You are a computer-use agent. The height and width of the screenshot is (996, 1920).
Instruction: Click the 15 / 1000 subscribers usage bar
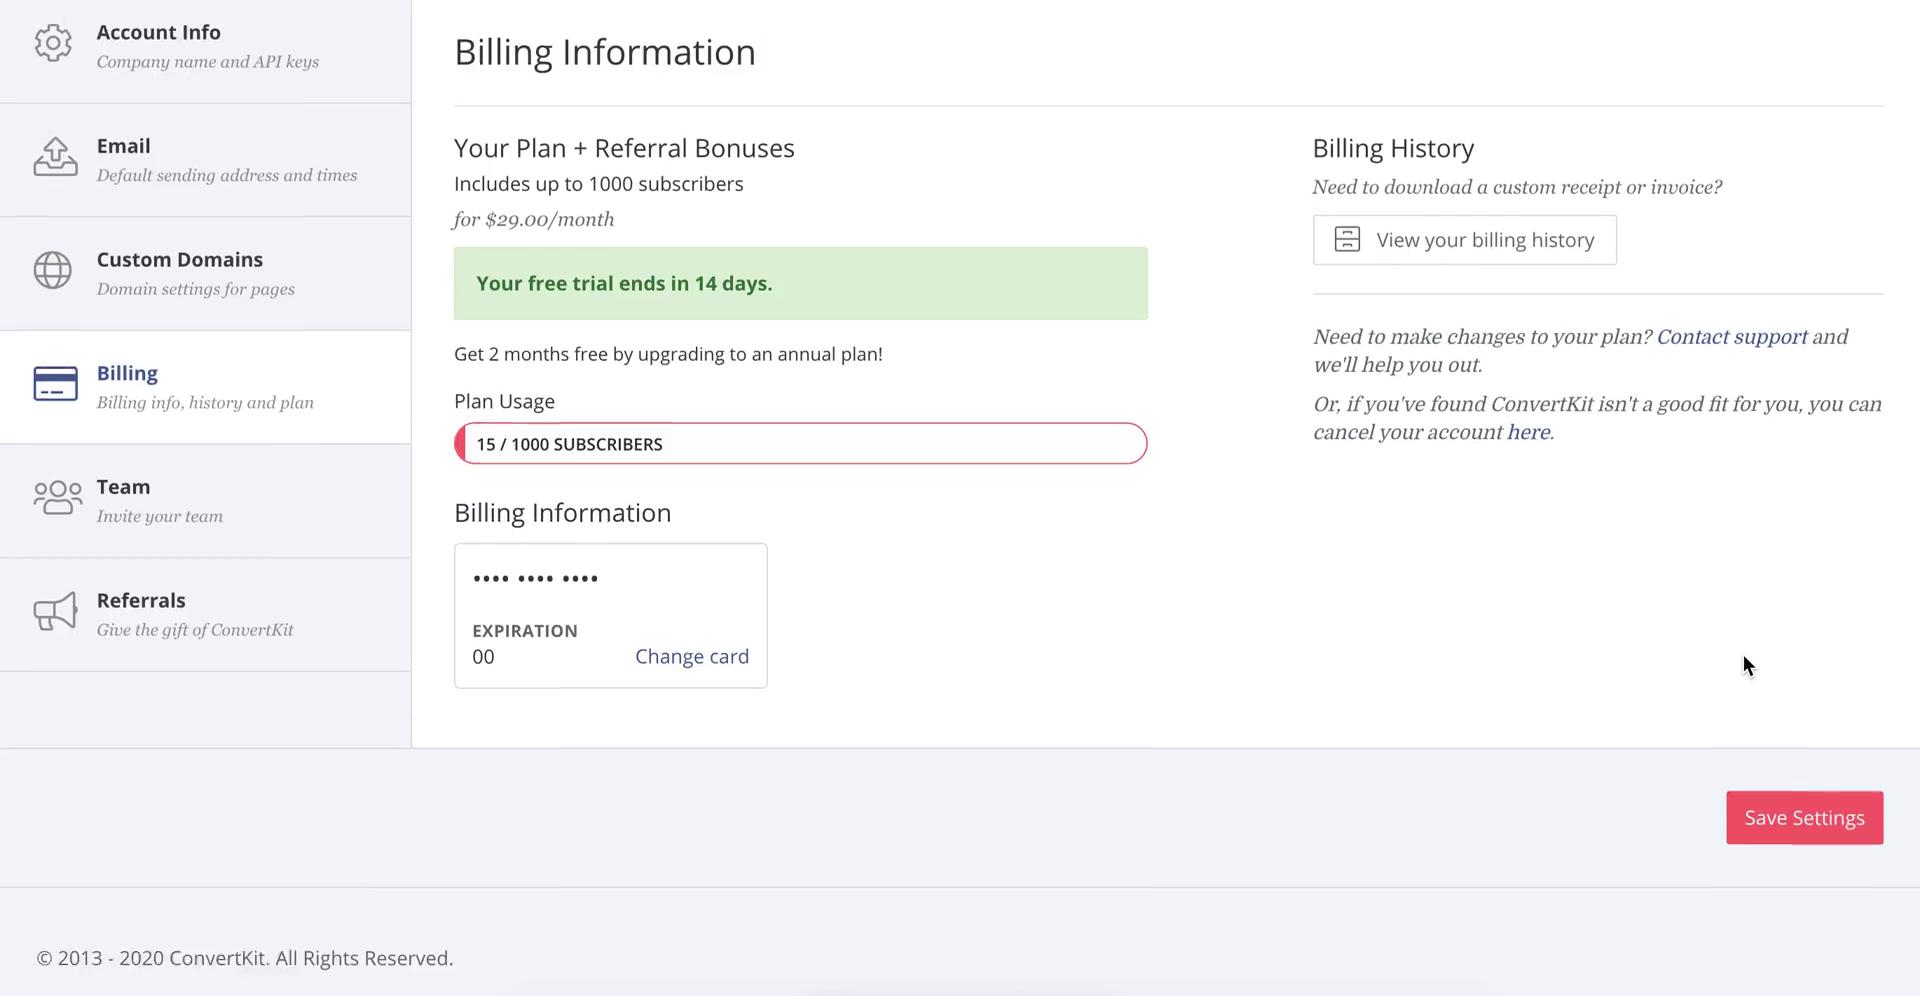800,444
